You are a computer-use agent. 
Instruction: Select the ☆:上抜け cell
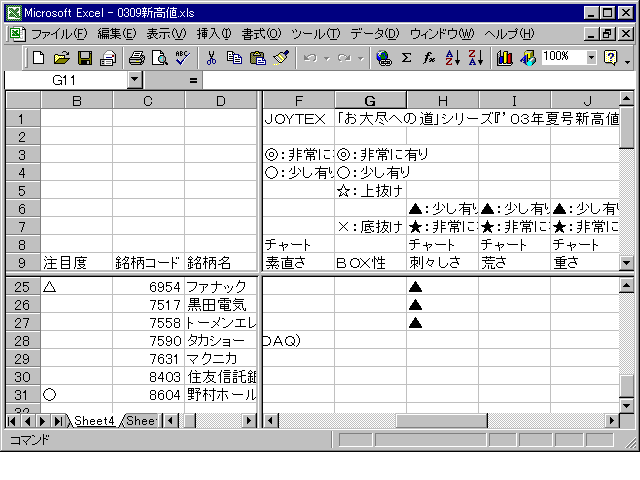pyautogui.click(x=370, y=191)
